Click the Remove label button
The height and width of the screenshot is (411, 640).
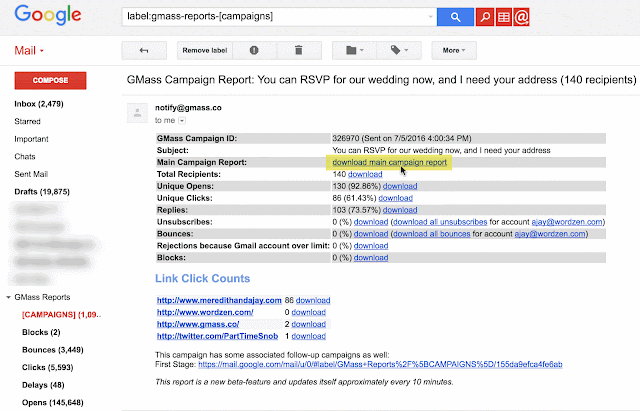pyautogui.click(x=204, y=51)
